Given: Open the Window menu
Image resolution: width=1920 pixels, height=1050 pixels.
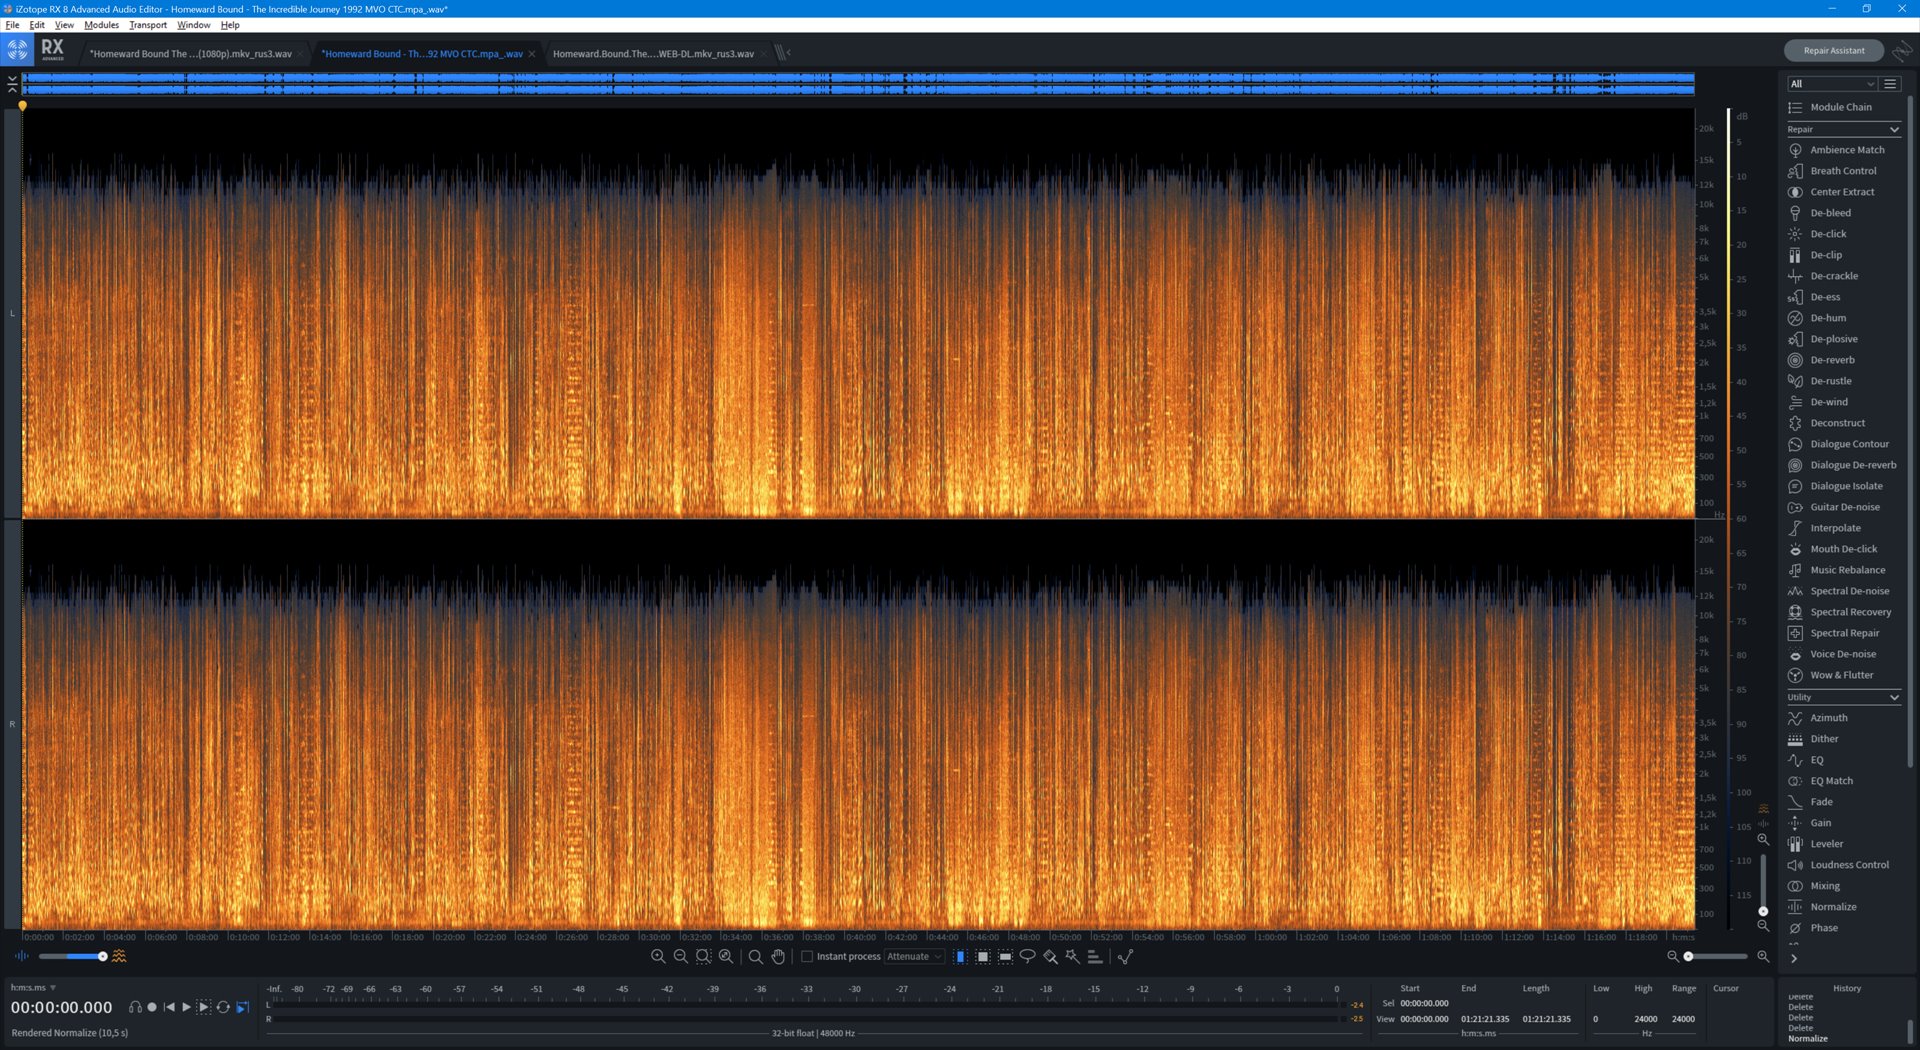Looking at the screenshot, I should click(x=194, y=25).
